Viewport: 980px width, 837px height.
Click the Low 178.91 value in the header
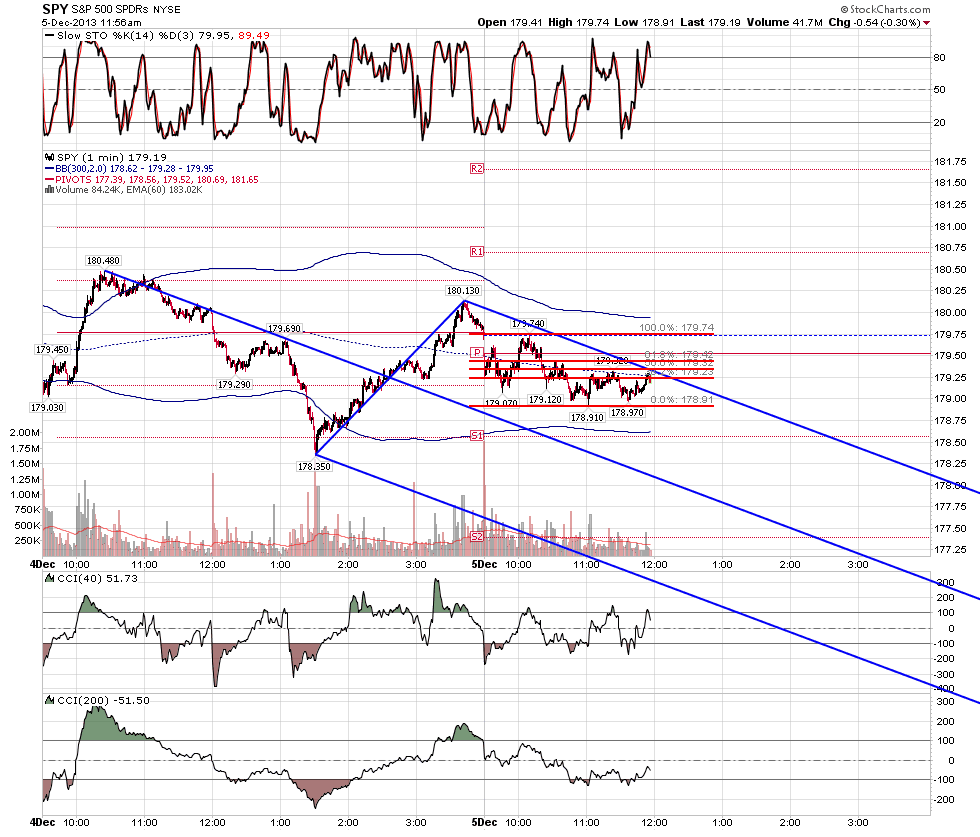click(x=644, y=23)
